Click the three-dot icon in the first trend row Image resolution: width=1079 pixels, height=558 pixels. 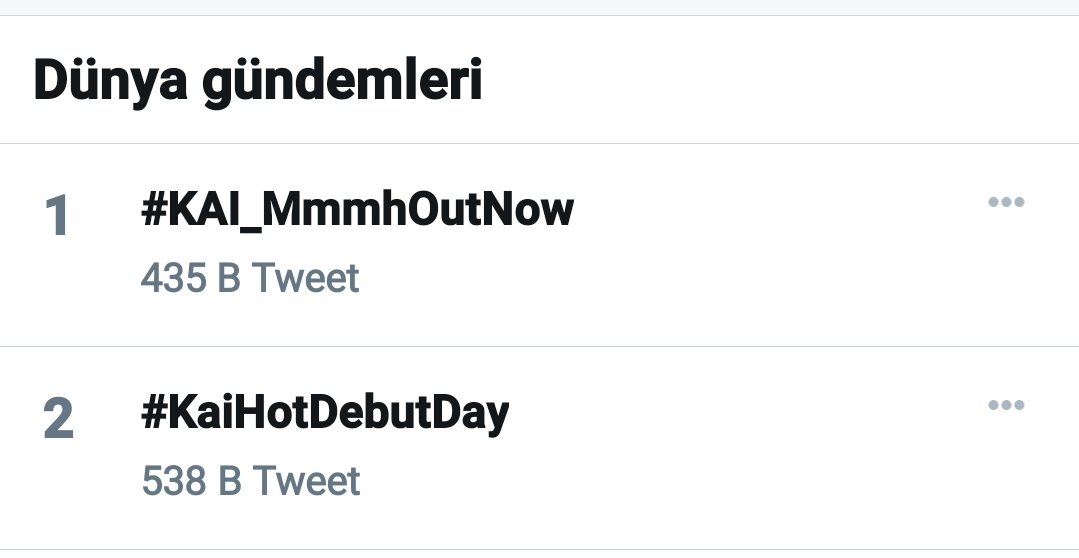1005,202
